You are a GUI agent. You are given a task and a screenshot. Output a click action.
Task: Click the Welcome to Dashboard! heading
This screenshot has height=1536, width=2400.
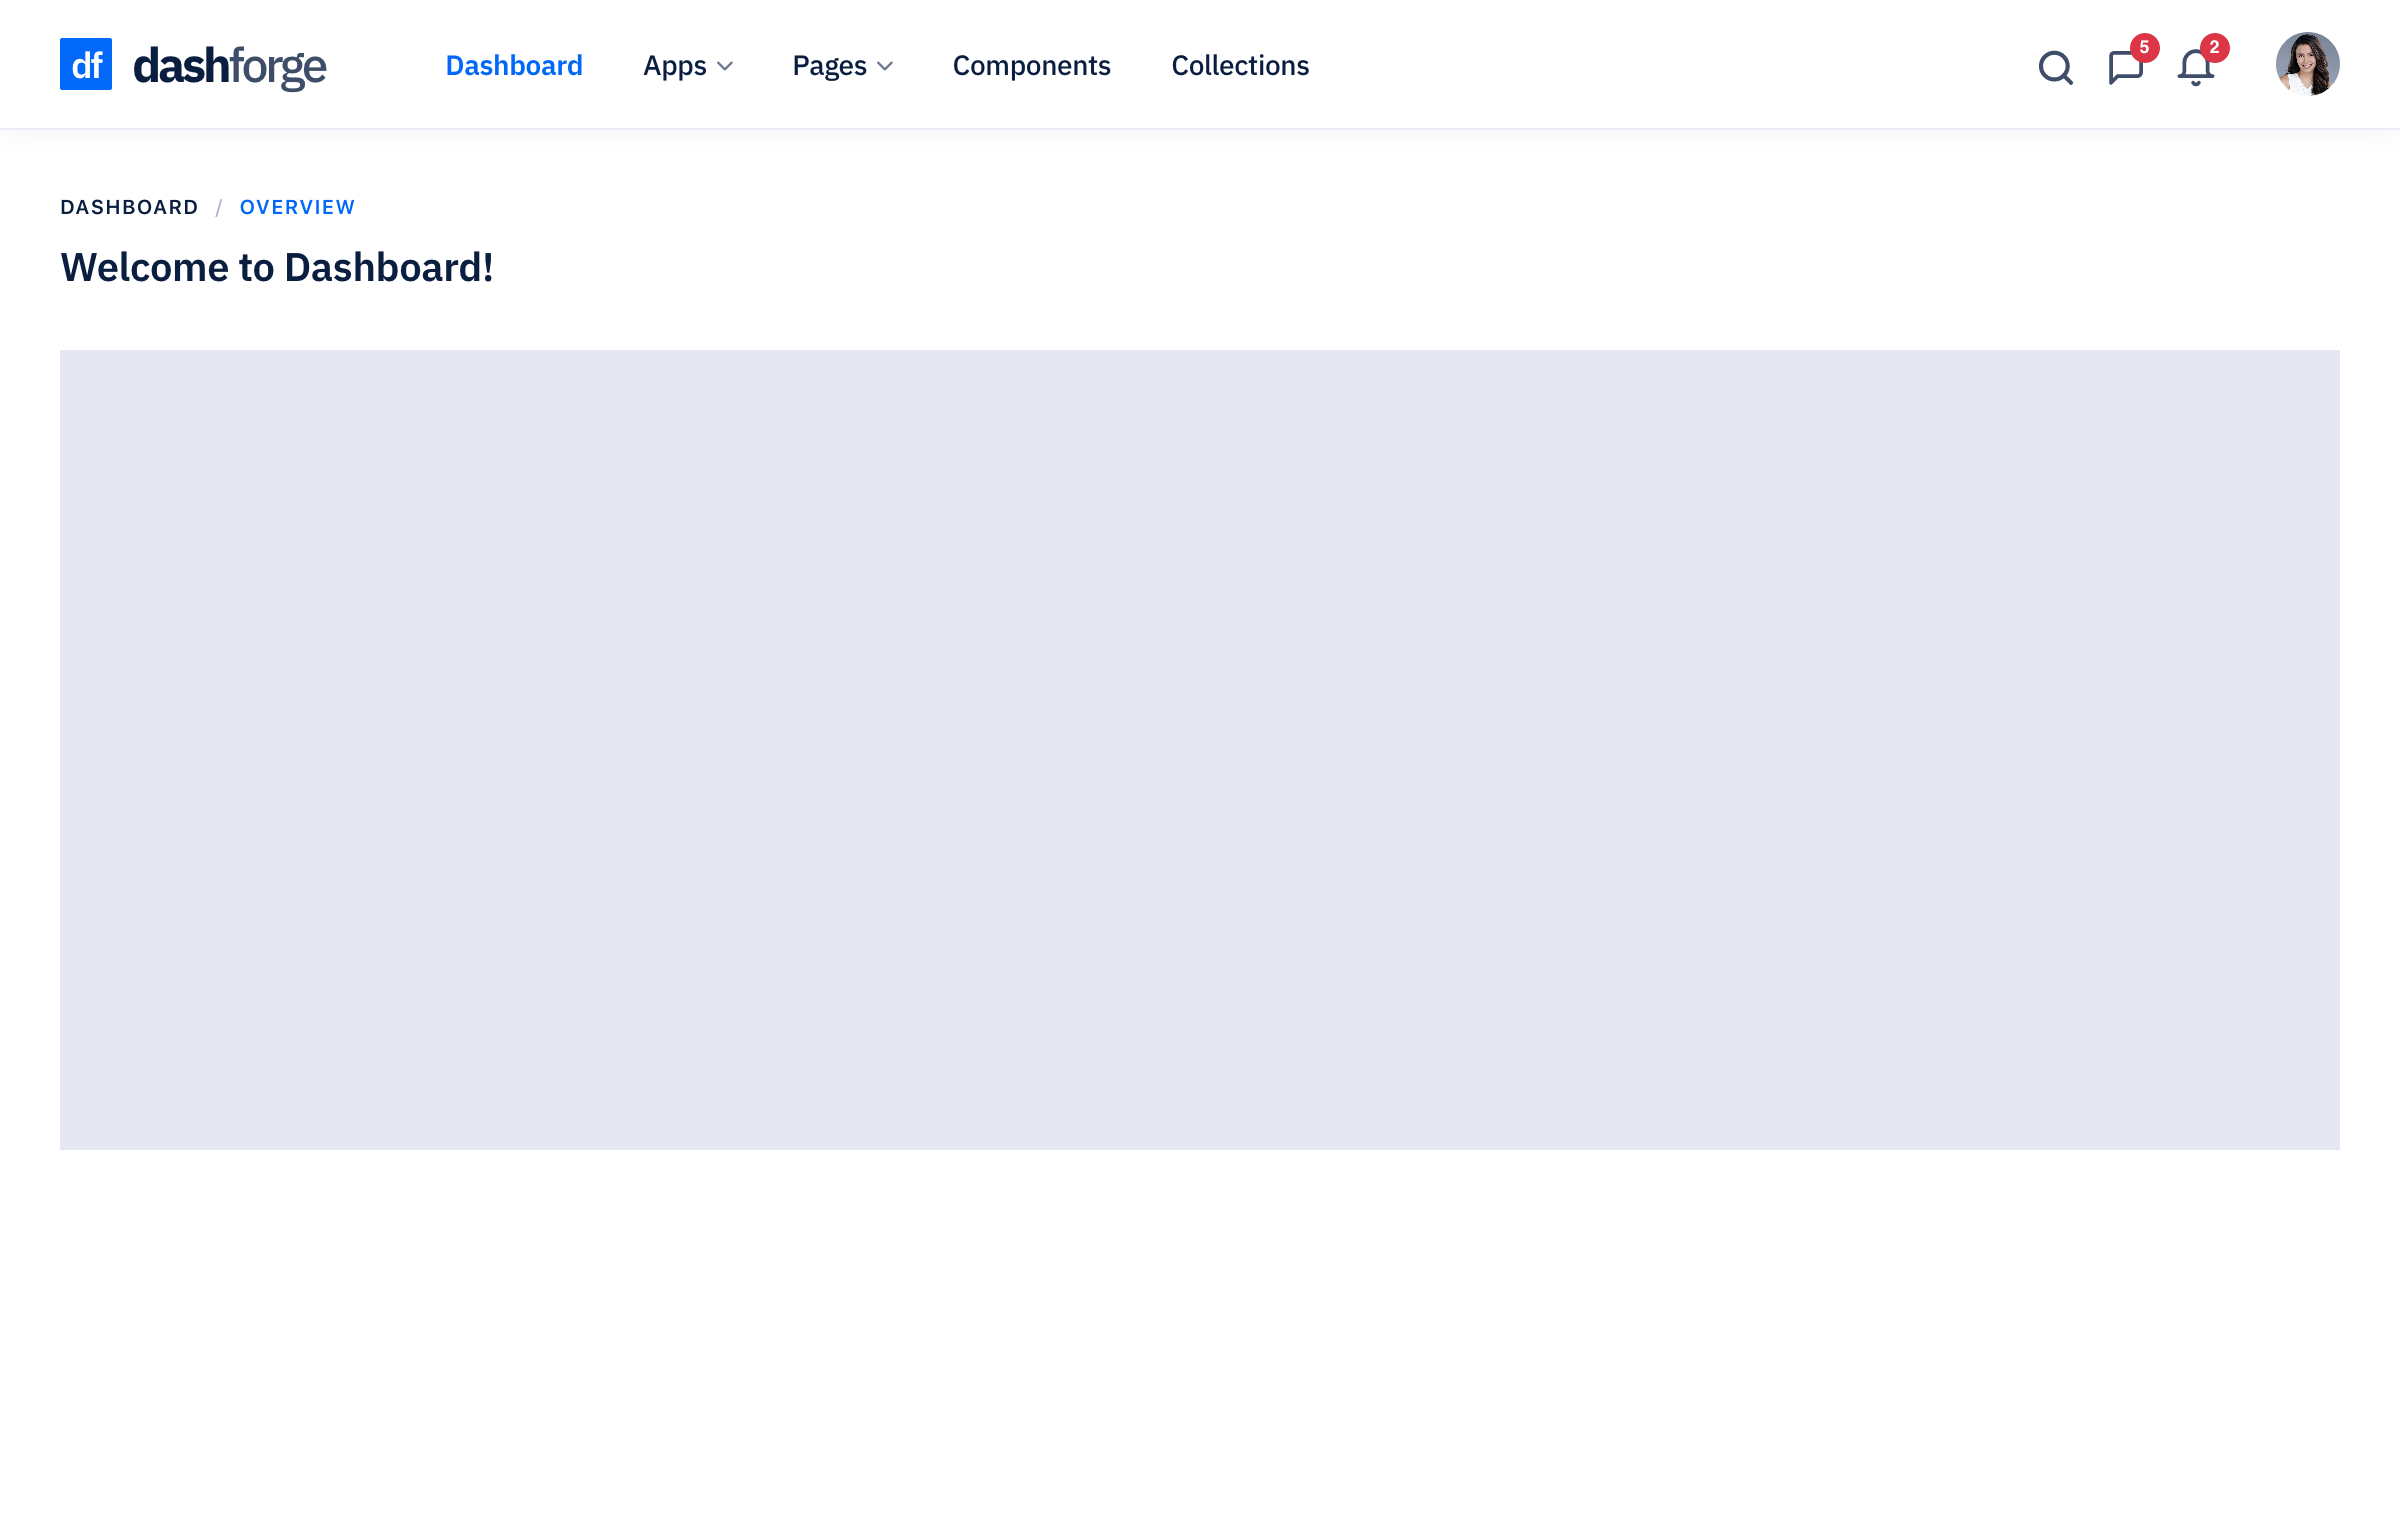(277, 268)
